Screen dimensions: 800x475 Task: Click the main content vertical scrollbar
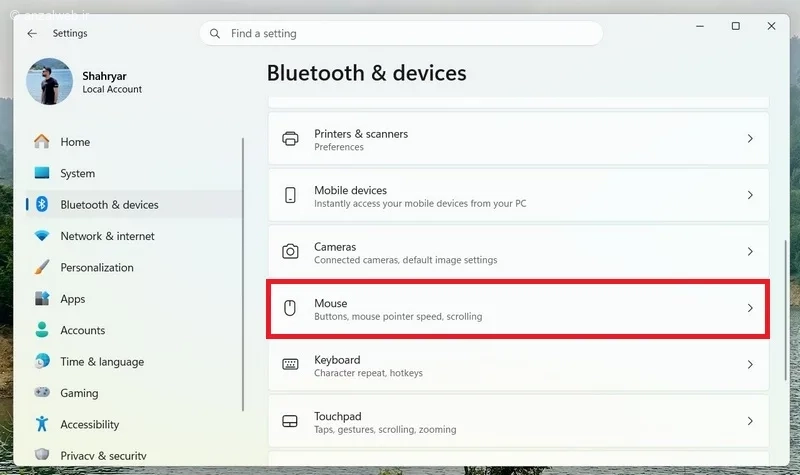[x=786, y=310]
